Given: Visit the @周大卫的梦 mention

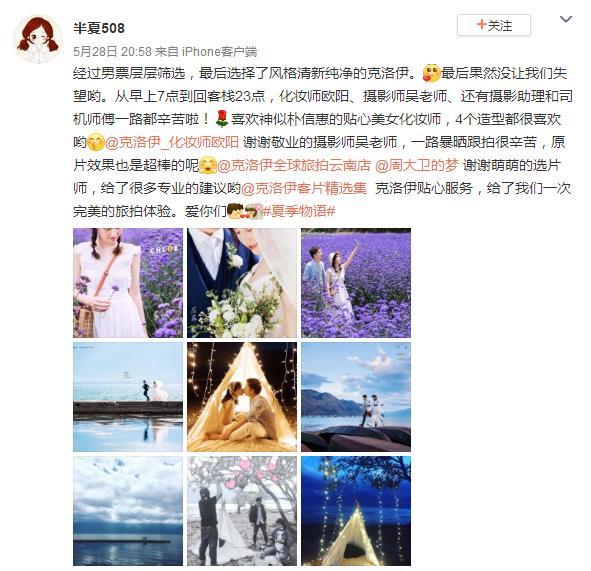Looking at the screenshot, I should pos(416,165).
